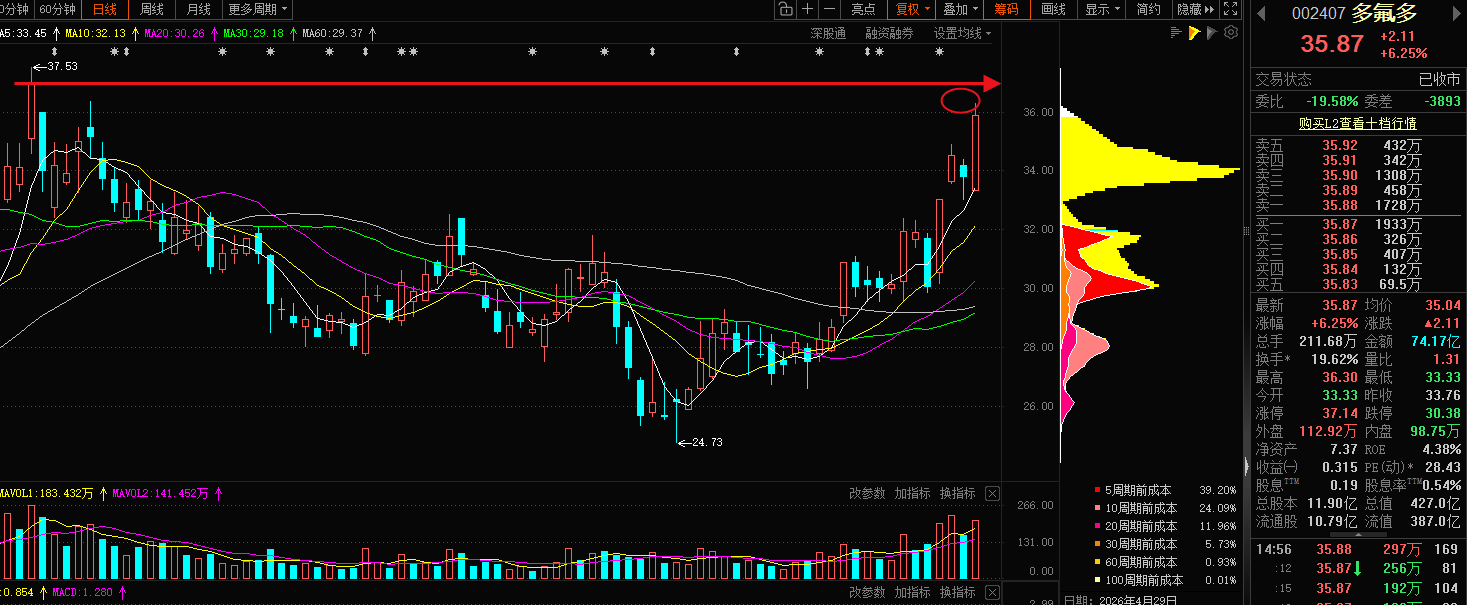Switch to 60分钟 period tab

point(57,9)
